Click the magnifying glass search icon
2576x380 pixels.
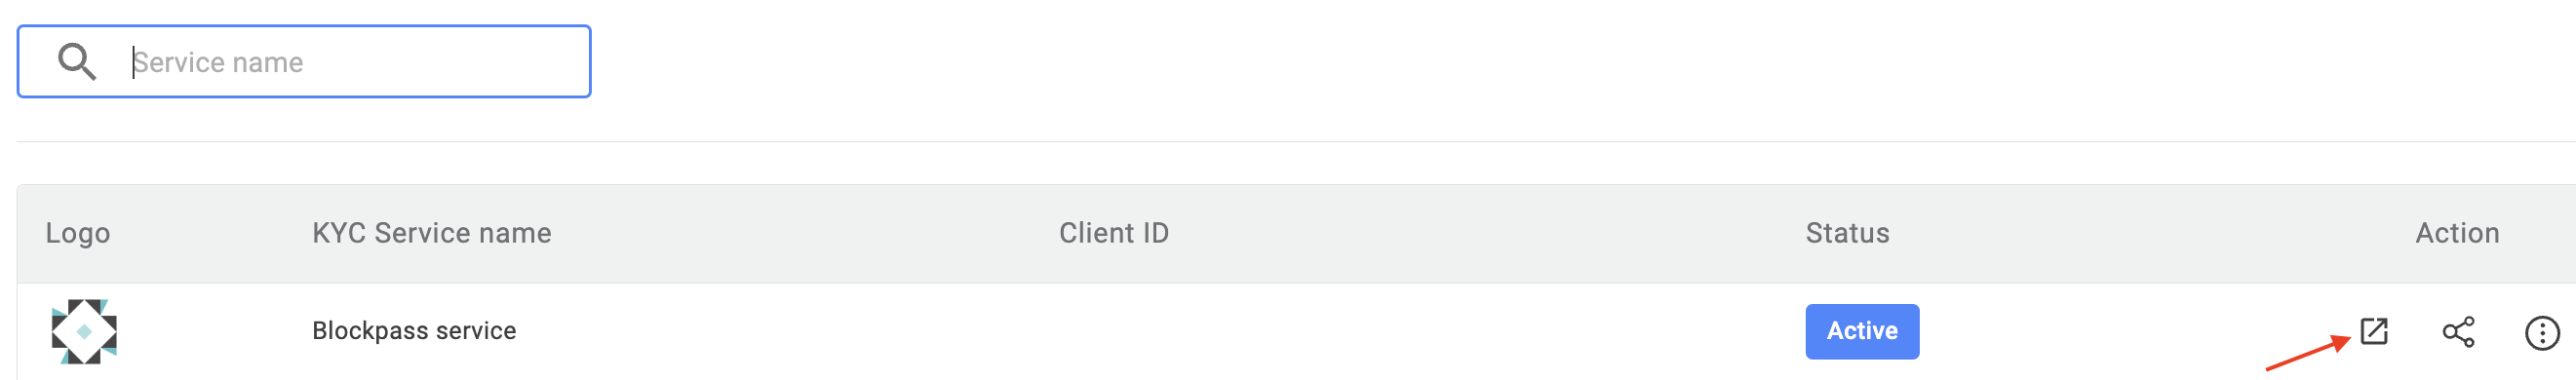click(x=77, y=62)
